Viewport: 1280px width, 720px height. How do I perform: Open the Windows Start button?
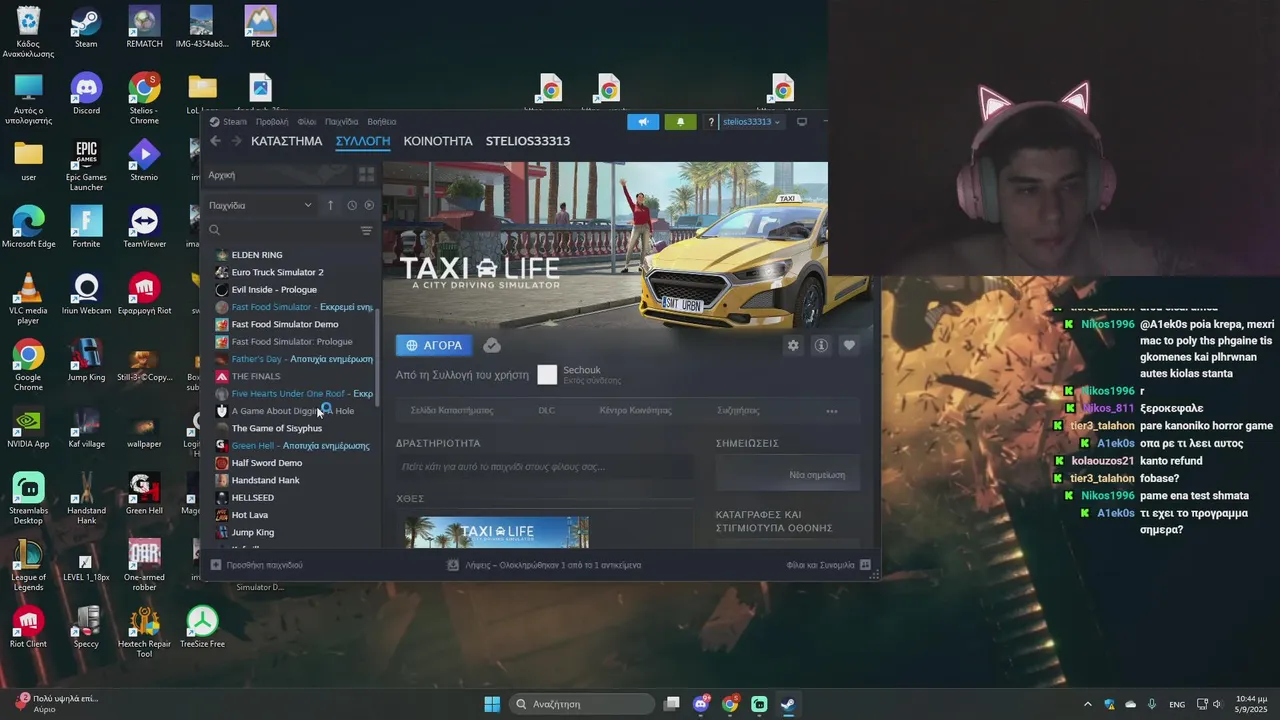[x=492, y=704]
